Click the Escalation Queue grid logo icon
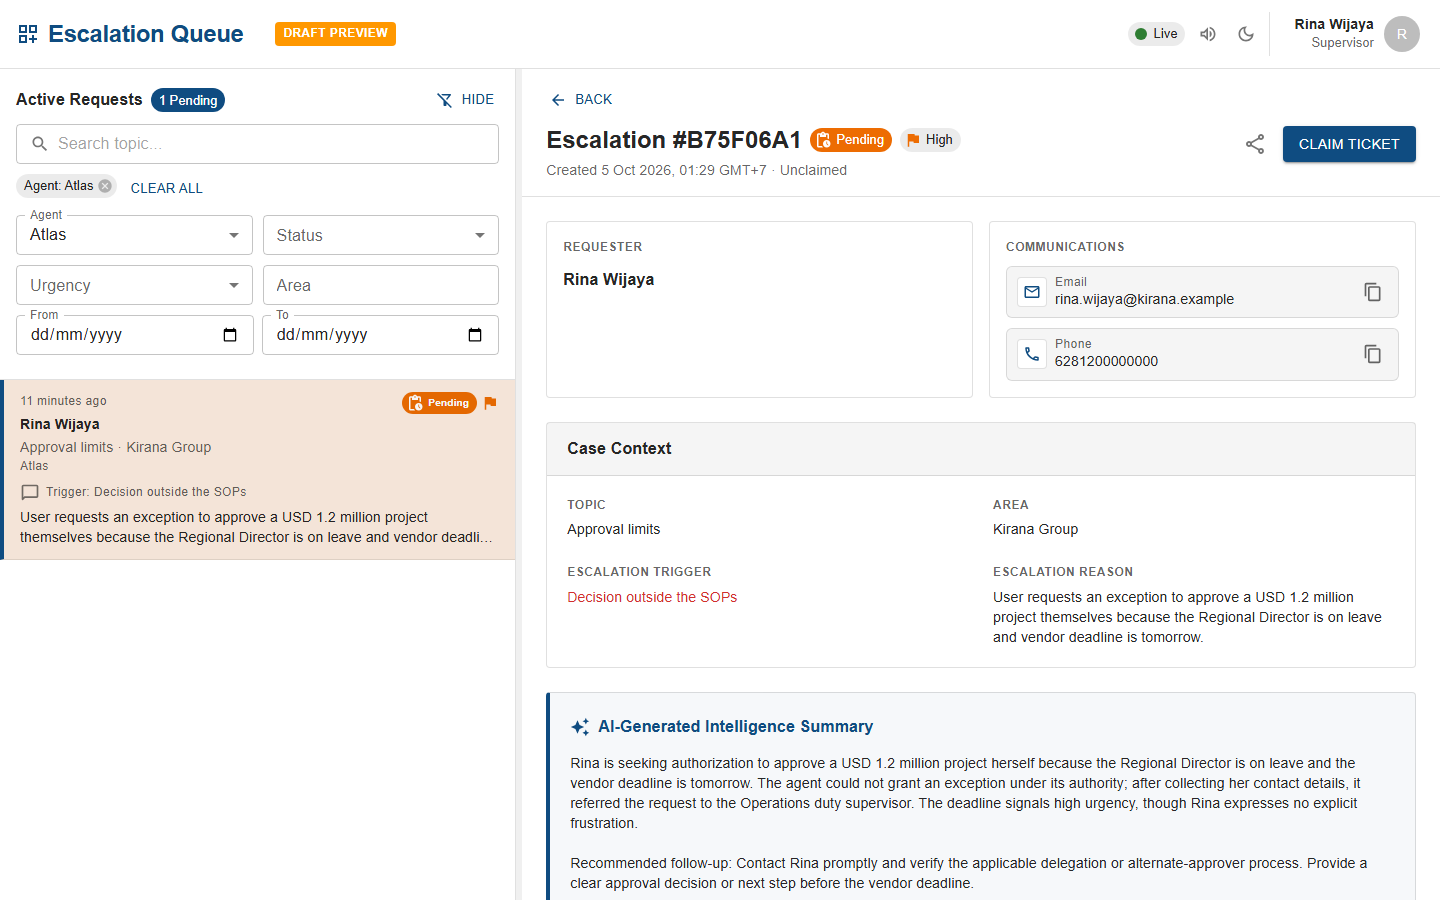 [x=28, y=34]
